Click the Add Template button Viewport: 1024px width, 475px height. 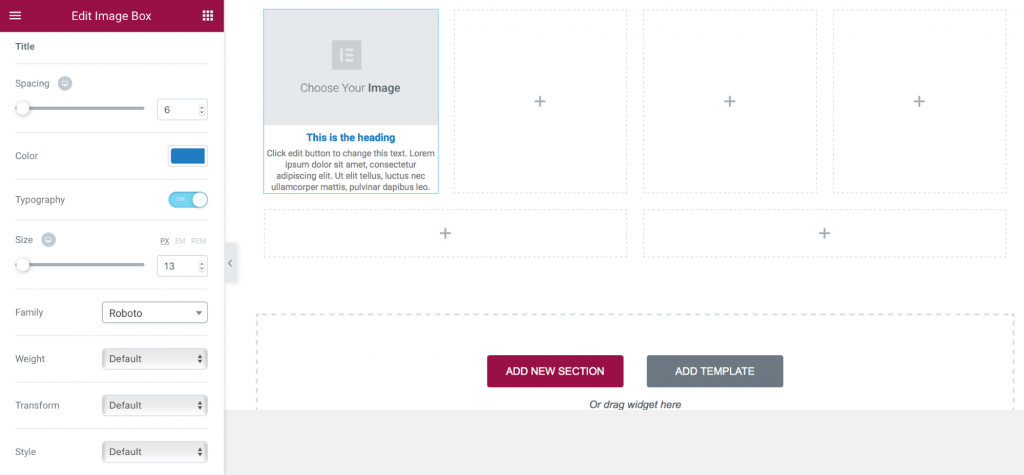tap(714, 371)
